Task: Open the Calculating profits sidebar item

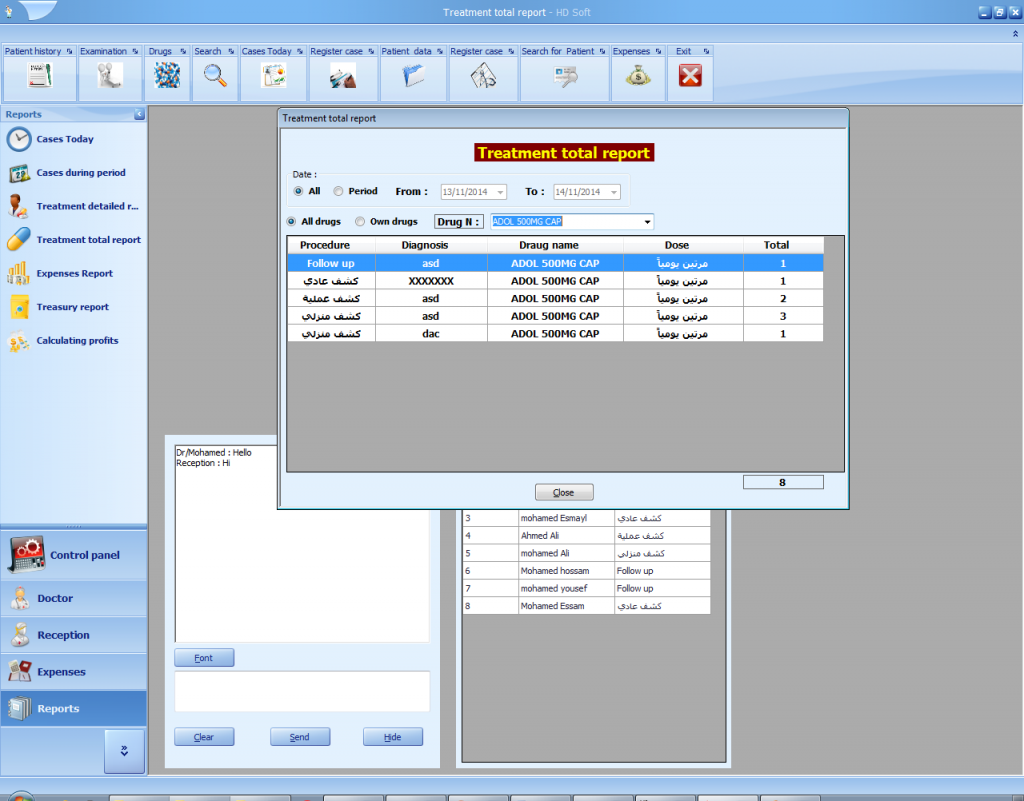Action: click(77, 341)
